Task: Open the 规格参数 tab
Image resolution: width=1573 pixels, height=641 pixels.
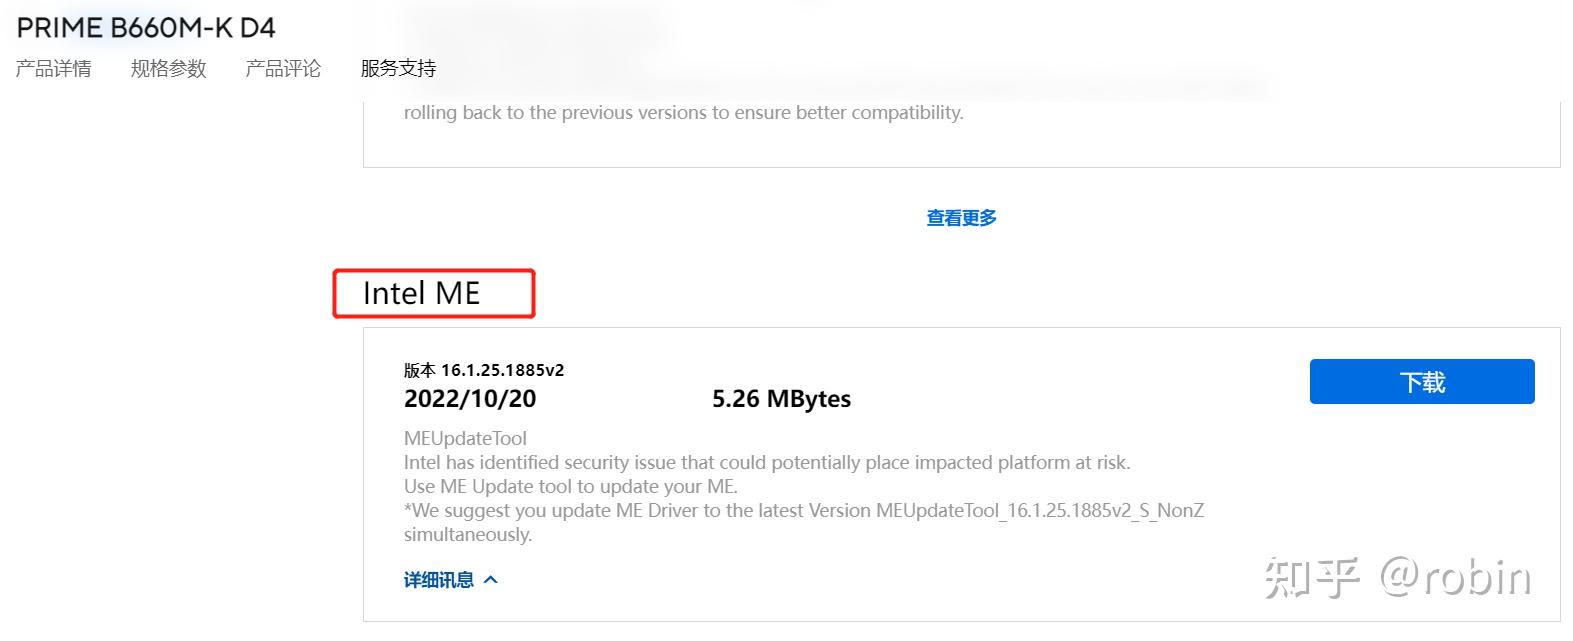Action: pyautogui.click(x=168, y=68)
